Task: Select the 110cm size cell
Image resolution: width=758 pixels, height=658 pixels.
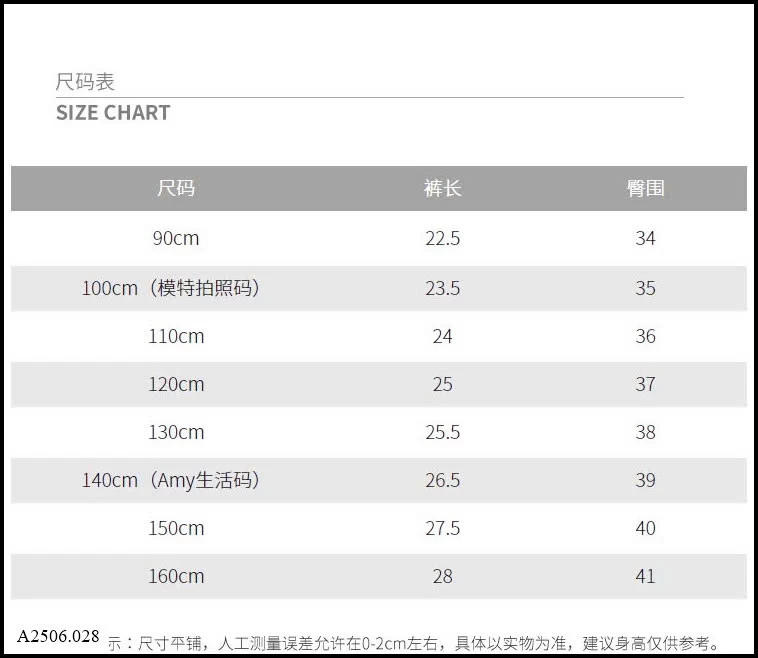Action: [176, 336]
